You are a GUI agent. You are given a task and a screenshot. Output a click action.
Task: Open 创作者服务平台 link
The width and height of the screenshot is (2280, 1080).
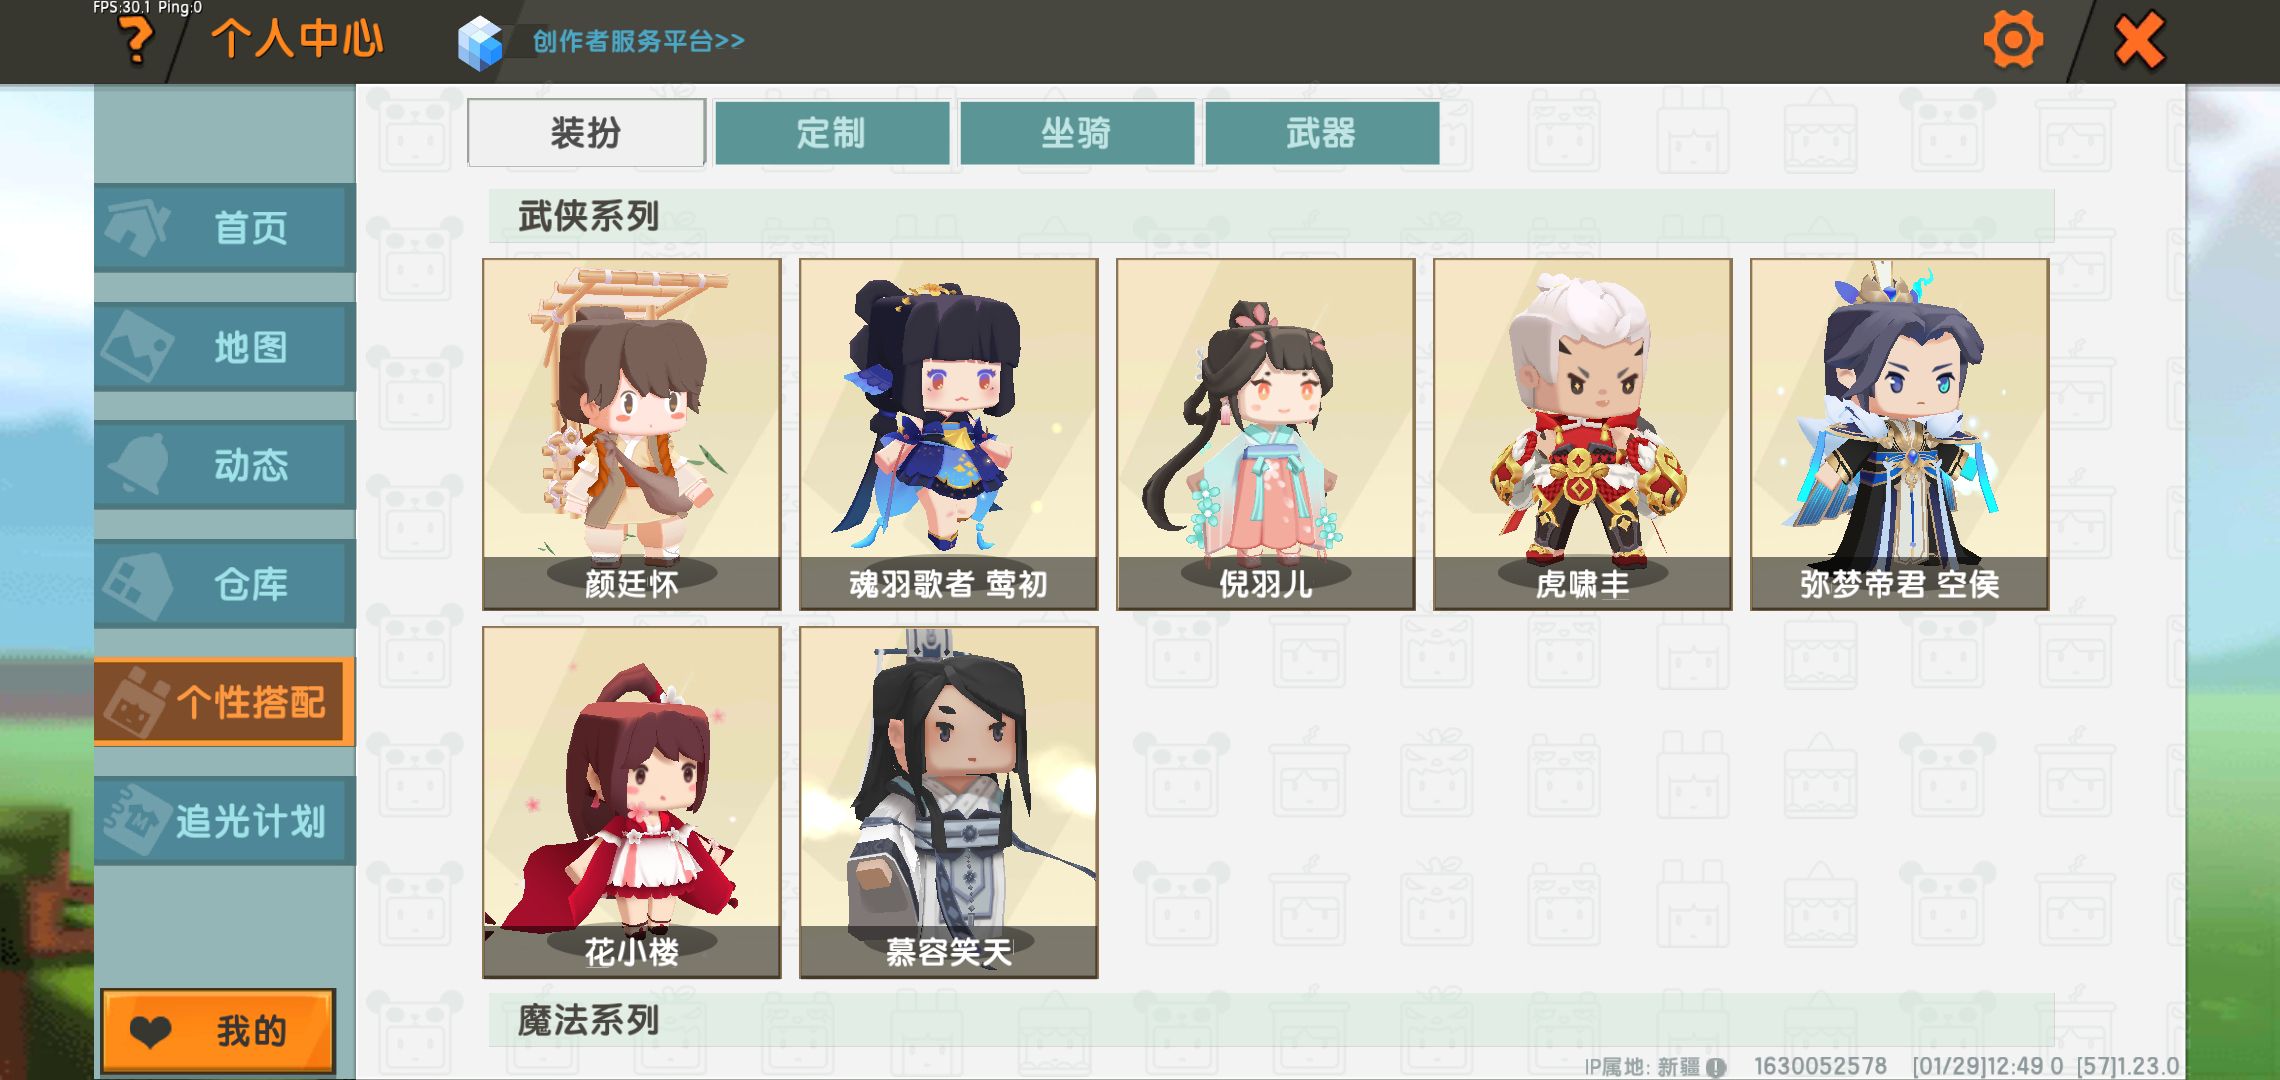[x=638, y=41]
